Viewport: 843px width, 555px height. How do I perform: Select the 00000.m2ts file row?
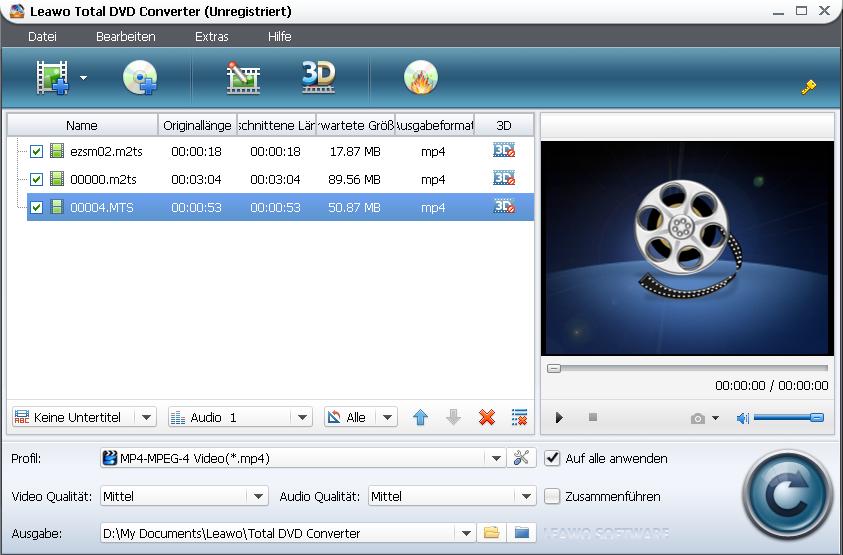[x=103, y=180]
